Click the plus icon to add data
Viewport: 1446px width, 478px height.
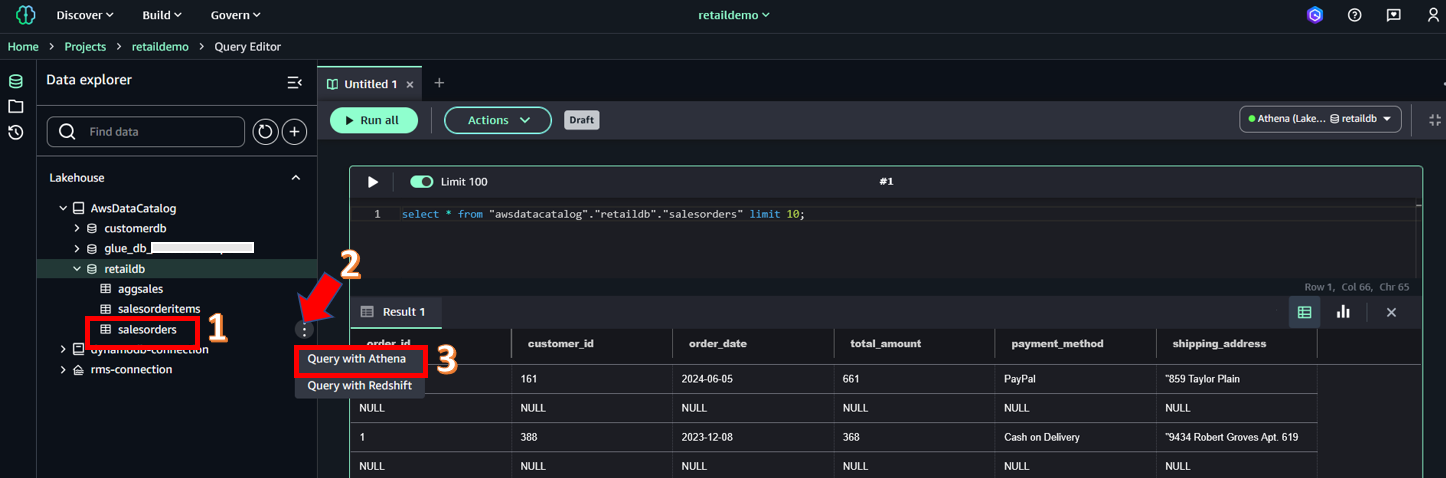pos(294,132)
